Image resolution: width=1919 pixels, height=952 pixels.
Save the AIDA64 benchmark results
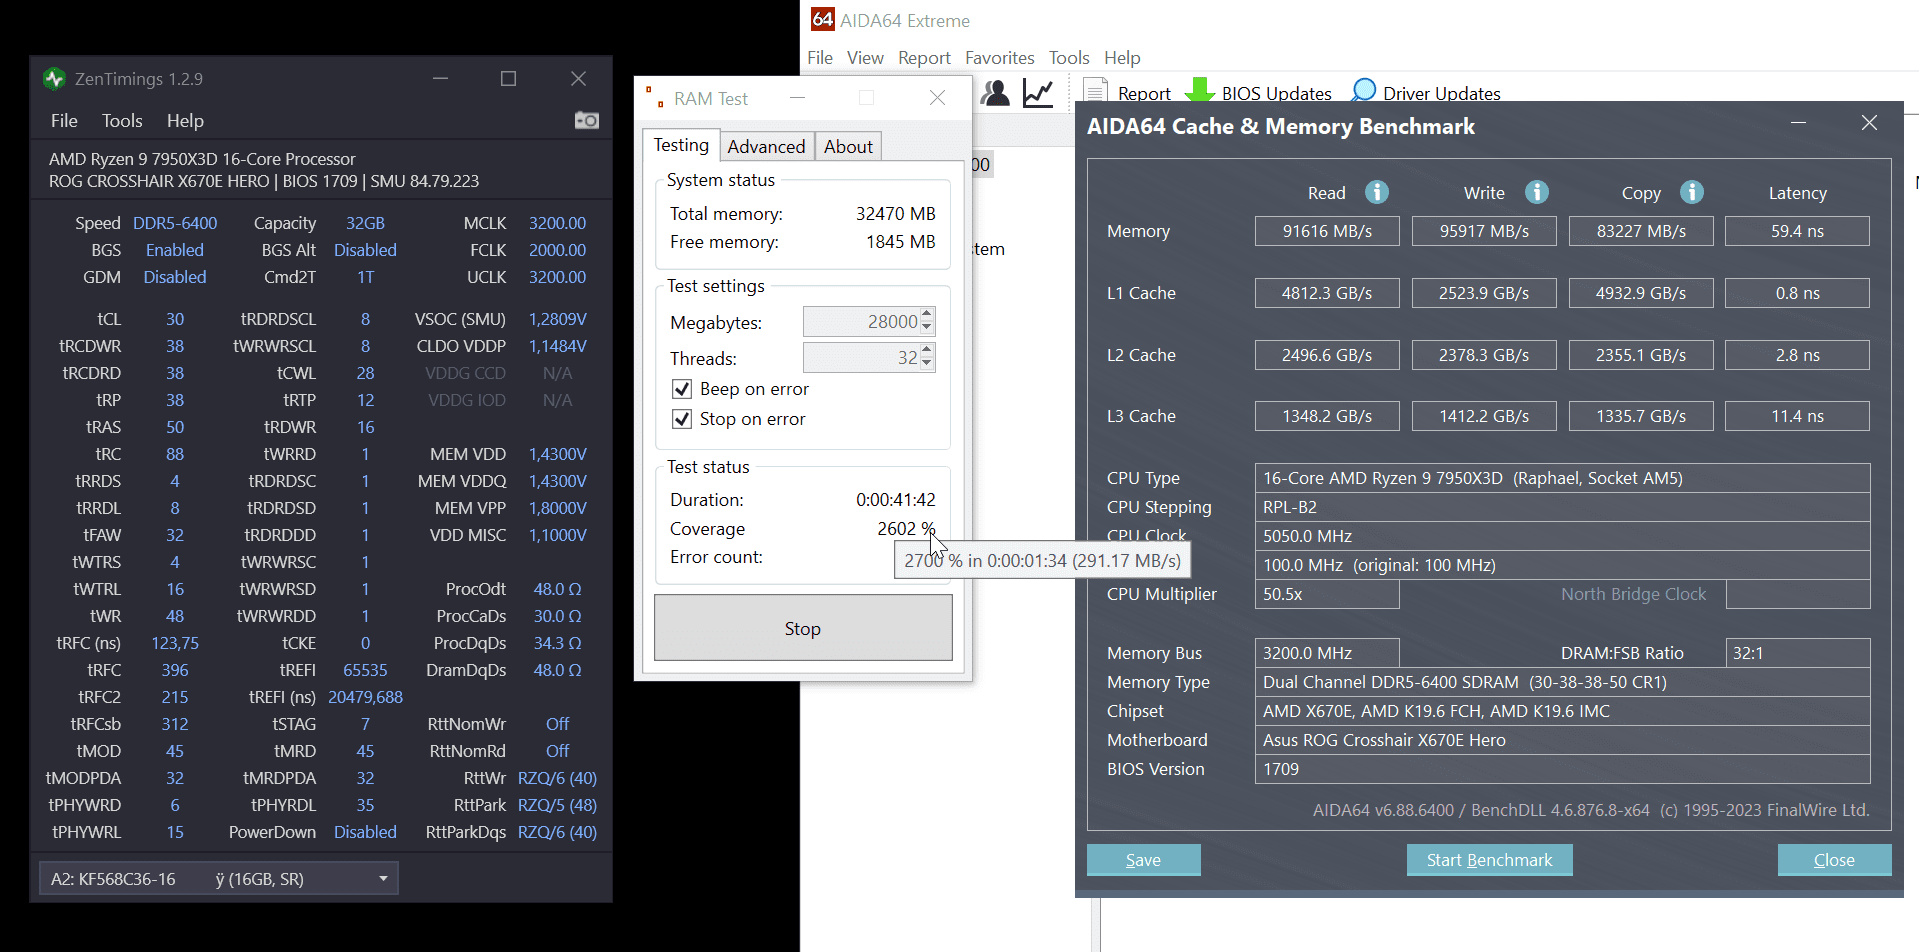pyautogui.click(x=1143, y=860)
